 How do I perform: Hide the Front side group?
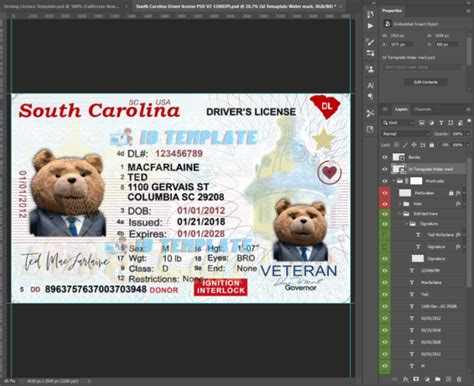click(x=385, y=181)
